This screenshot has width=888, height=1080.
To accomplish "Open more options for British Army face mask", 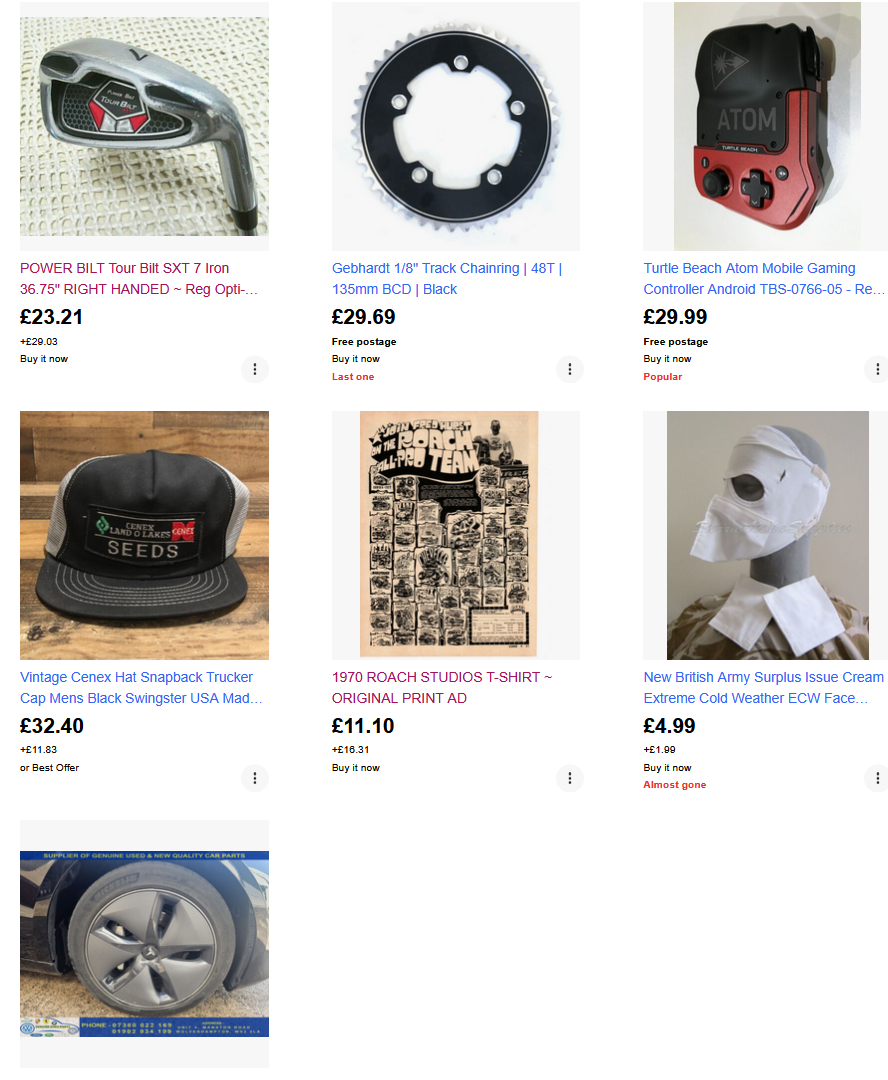I will click(x=876, y=778).
